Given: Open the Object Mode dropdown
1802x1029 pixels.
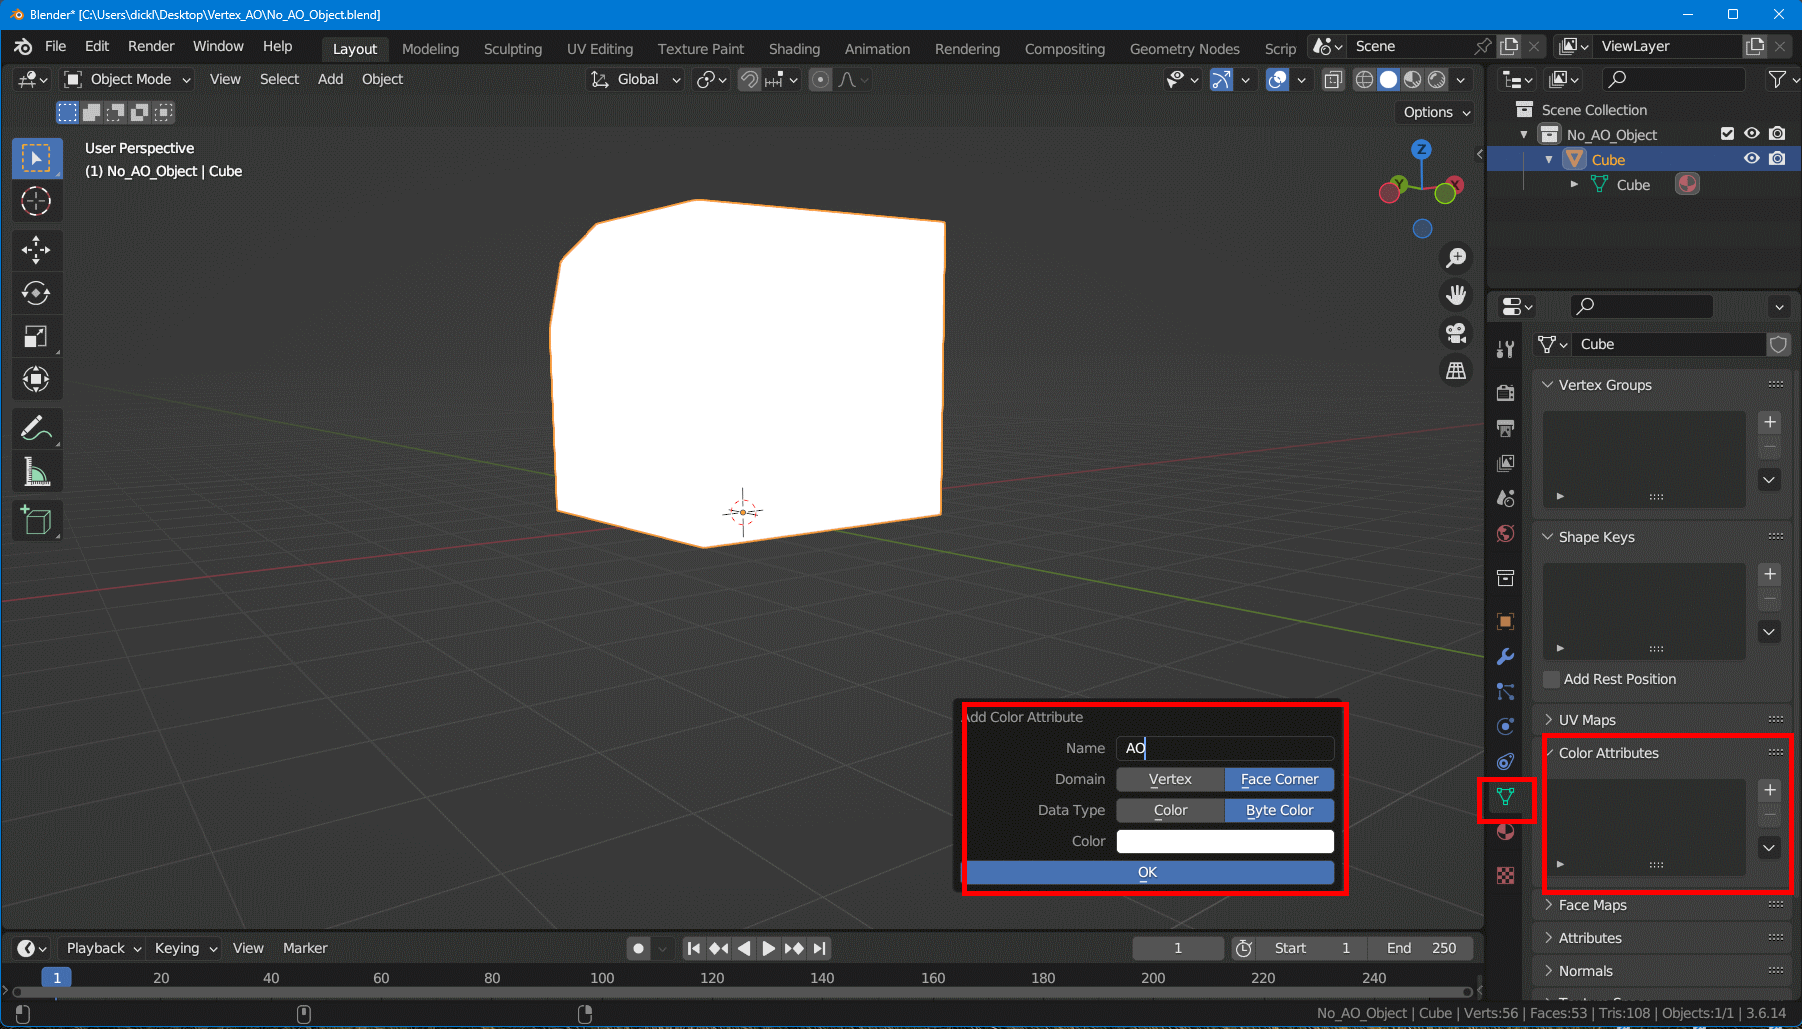Looking at the screenshot, I should click(126, 79).
